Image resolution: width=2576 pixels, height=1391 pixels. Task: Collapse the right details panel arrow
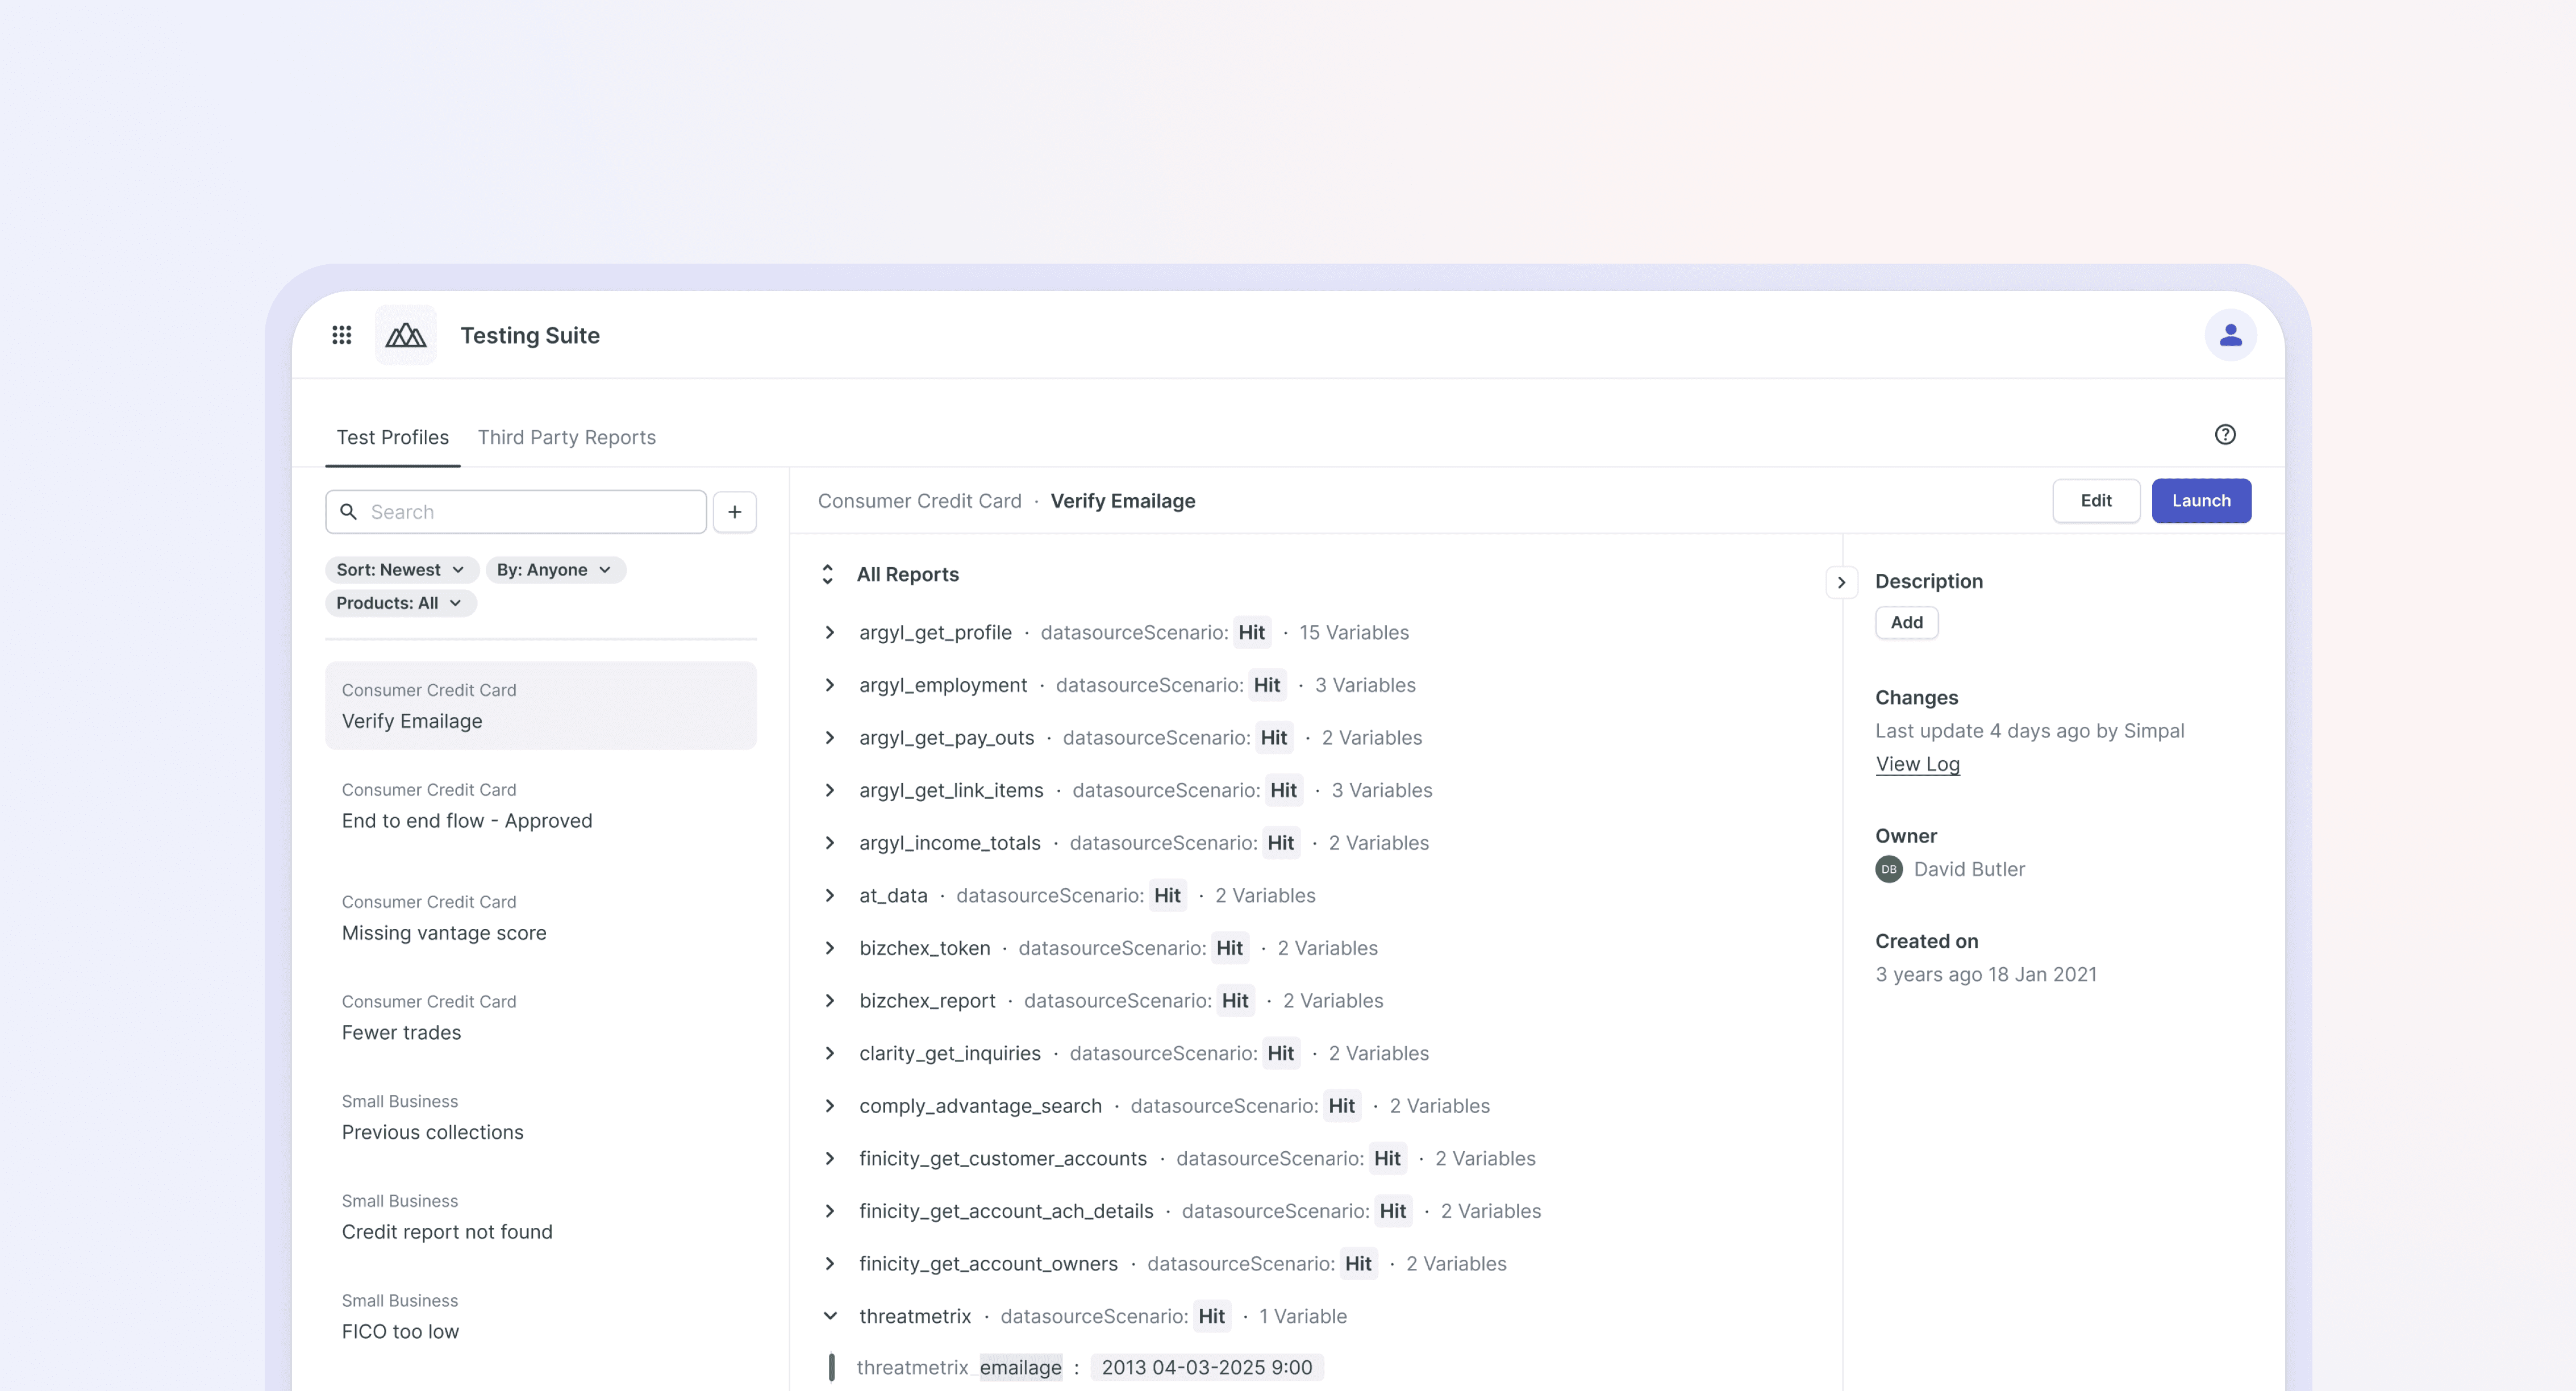point(1841,583)
